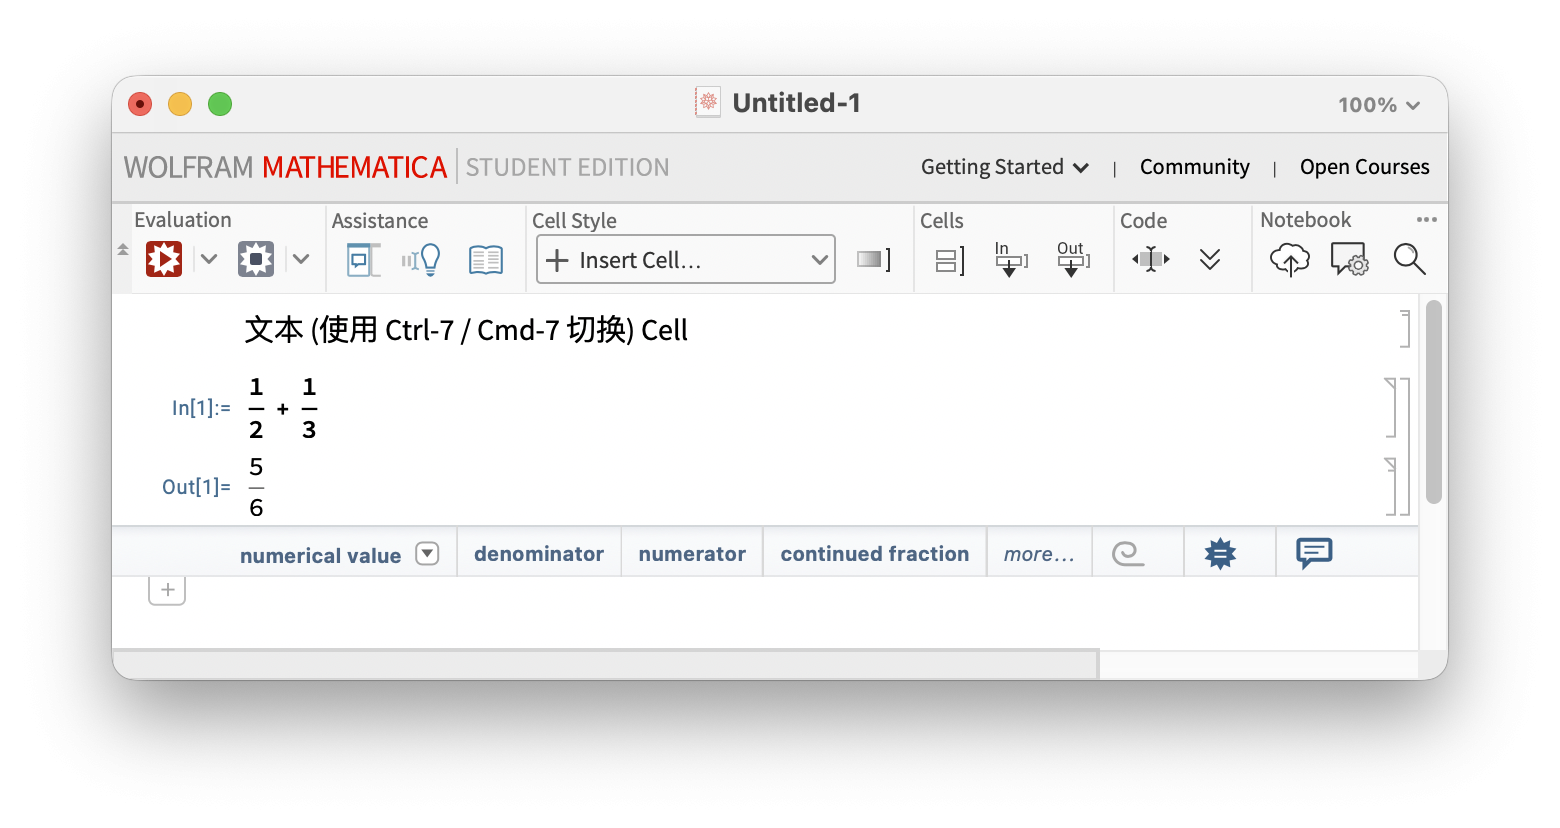Open the chevron next to the evaluate button
Image resolution: width=1560 pixels, height=828 pixels.
[x=208, y=258]
